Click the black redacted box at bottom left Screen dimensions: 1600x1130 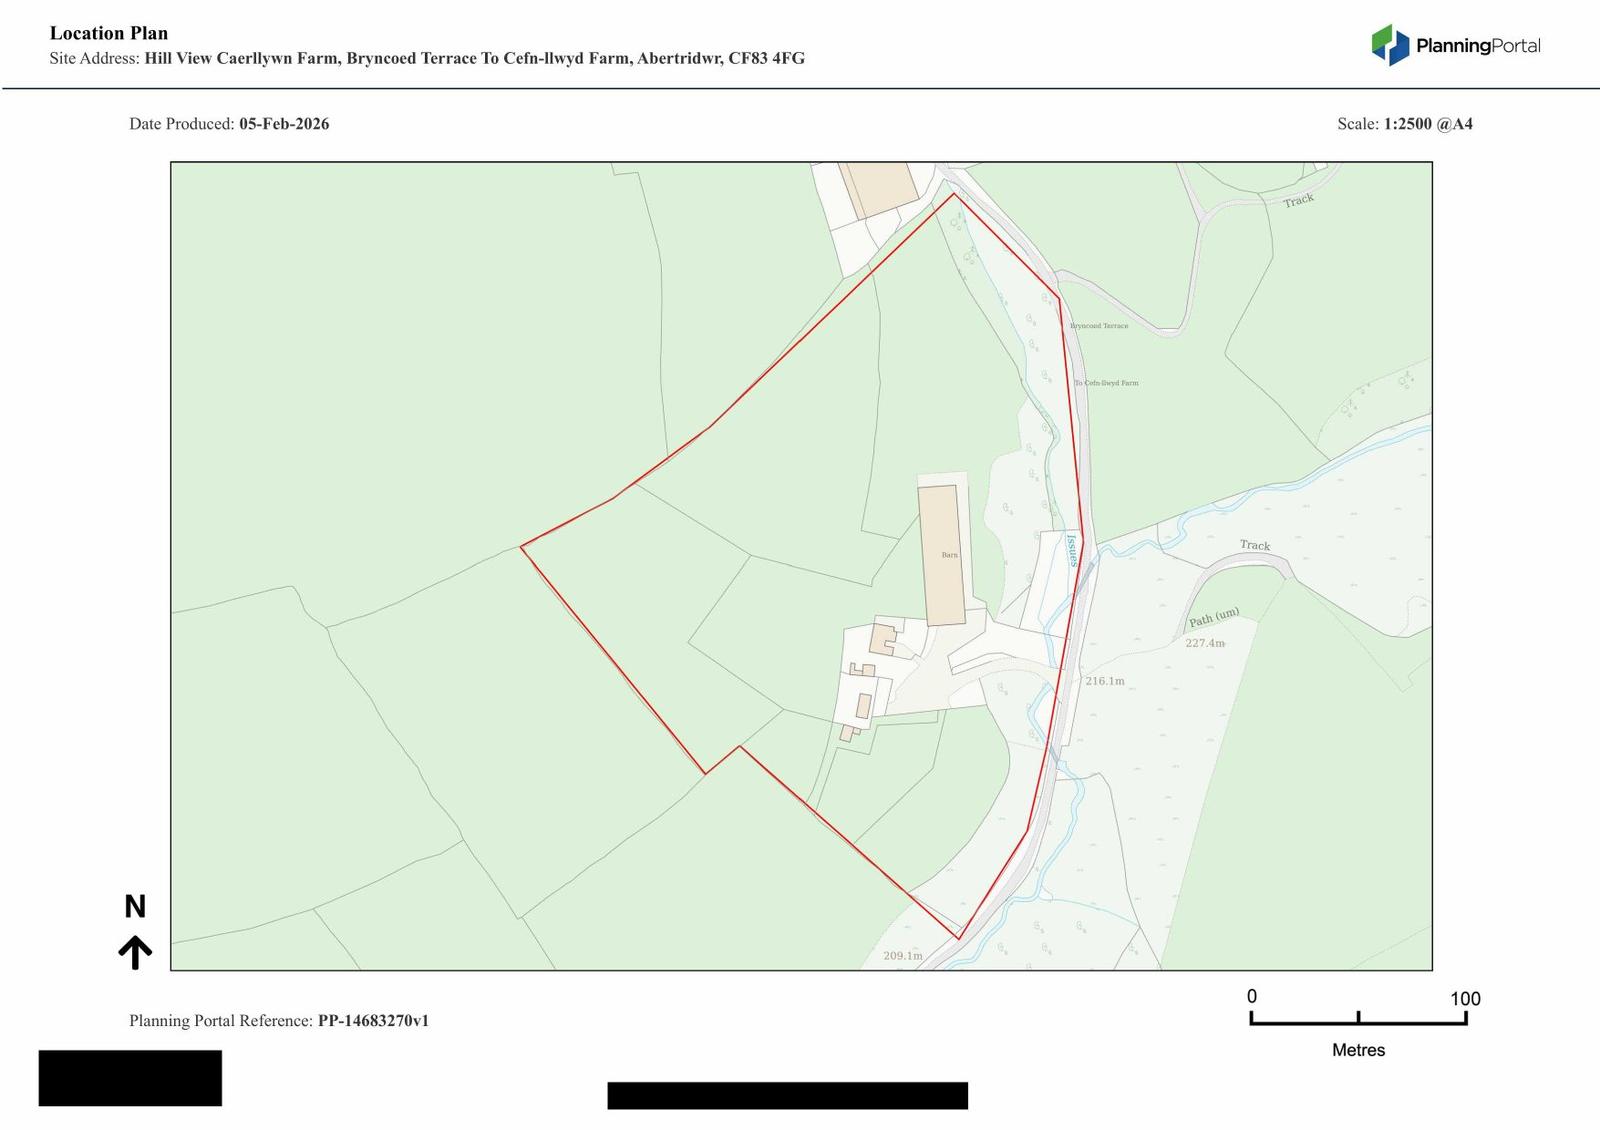point(130,1077)
